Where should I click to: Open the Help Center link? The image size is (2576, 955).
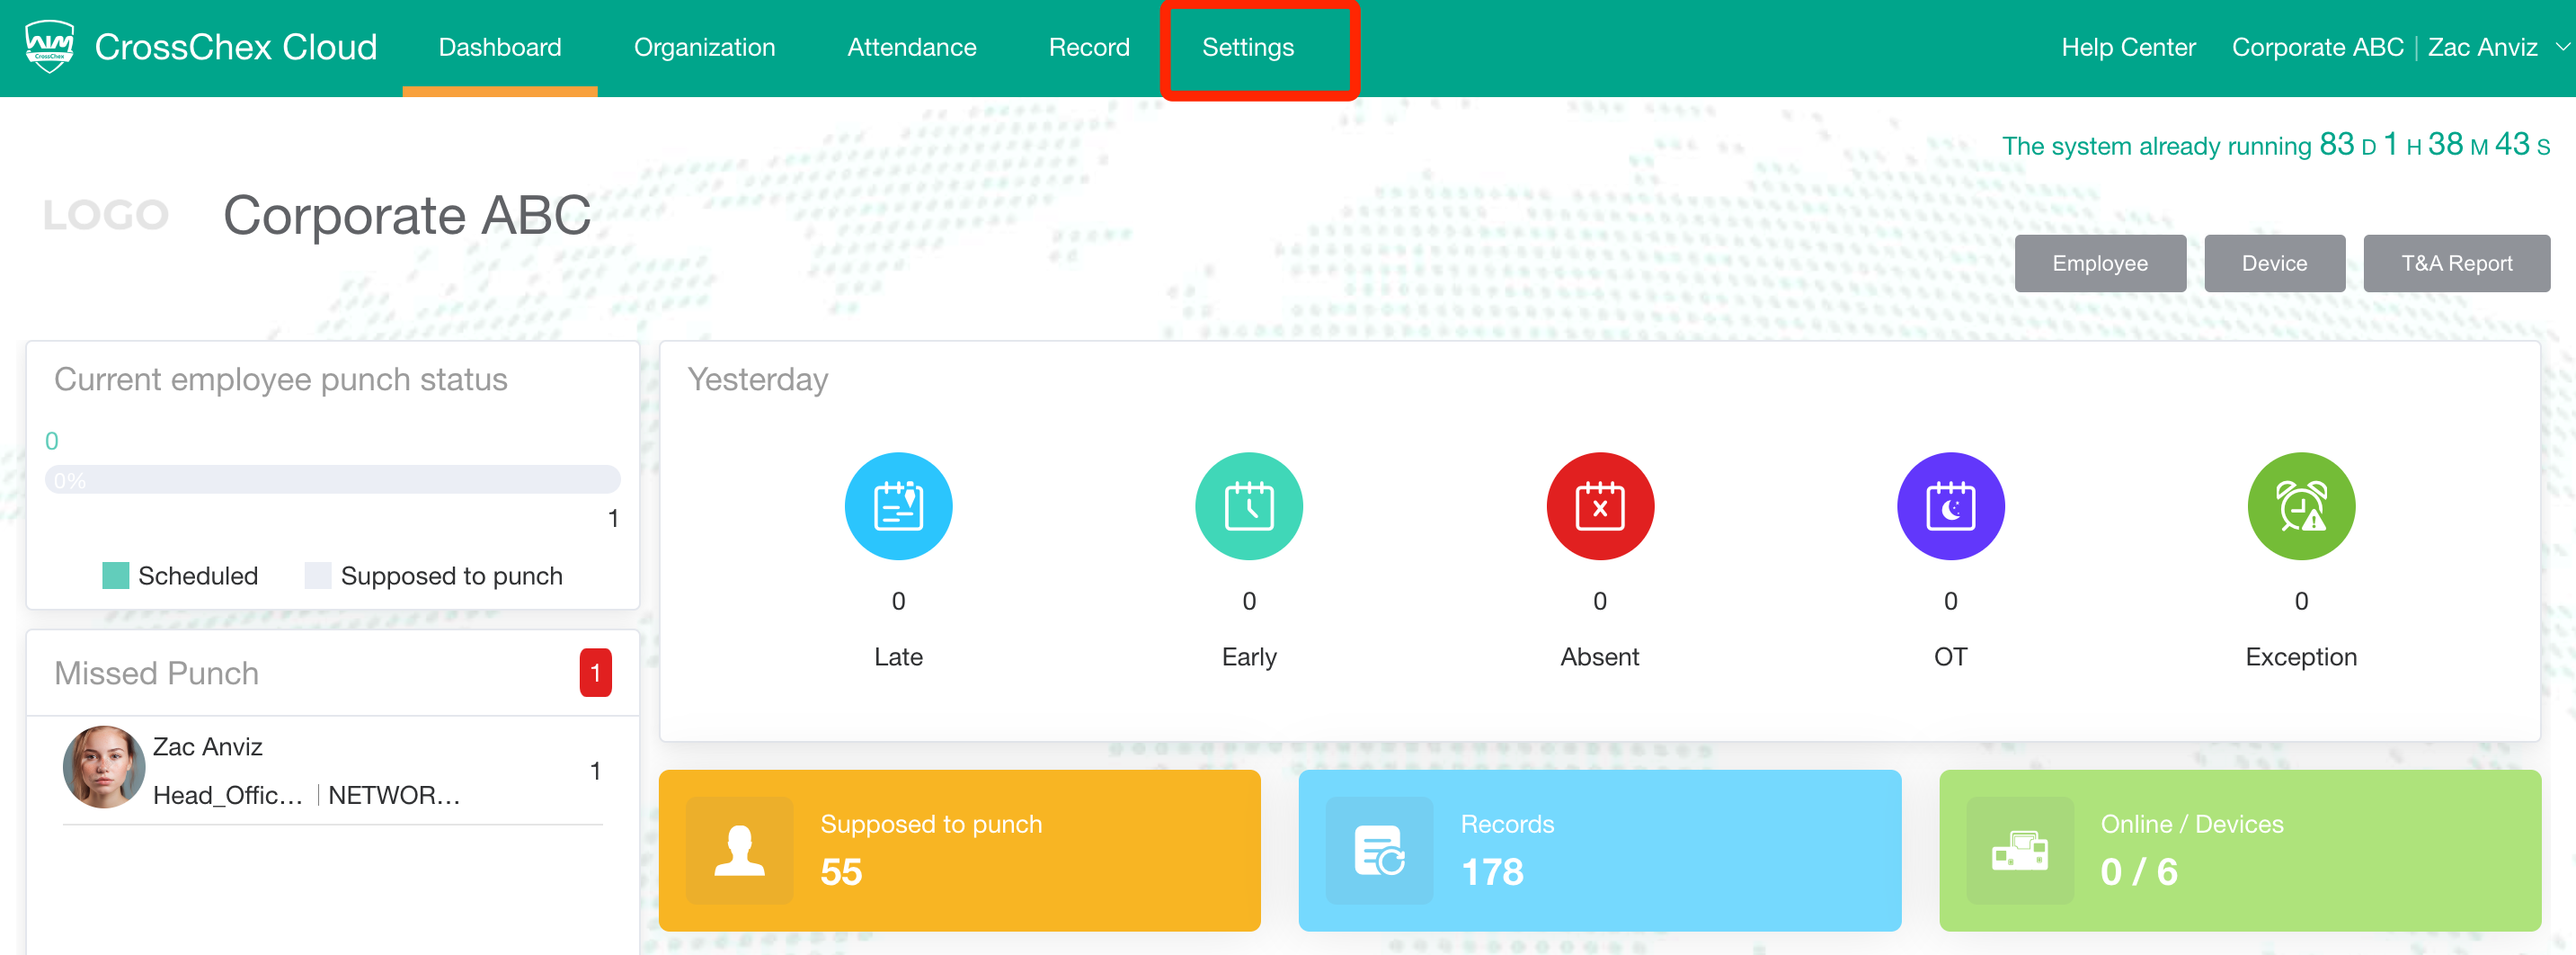click(2127, 47)
